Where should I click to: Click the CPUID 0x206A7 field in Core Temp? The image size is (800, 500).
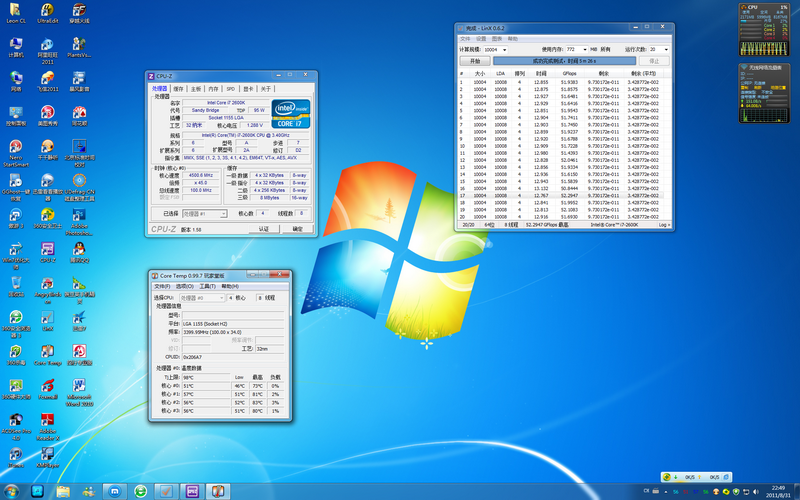tap(233, 357)
